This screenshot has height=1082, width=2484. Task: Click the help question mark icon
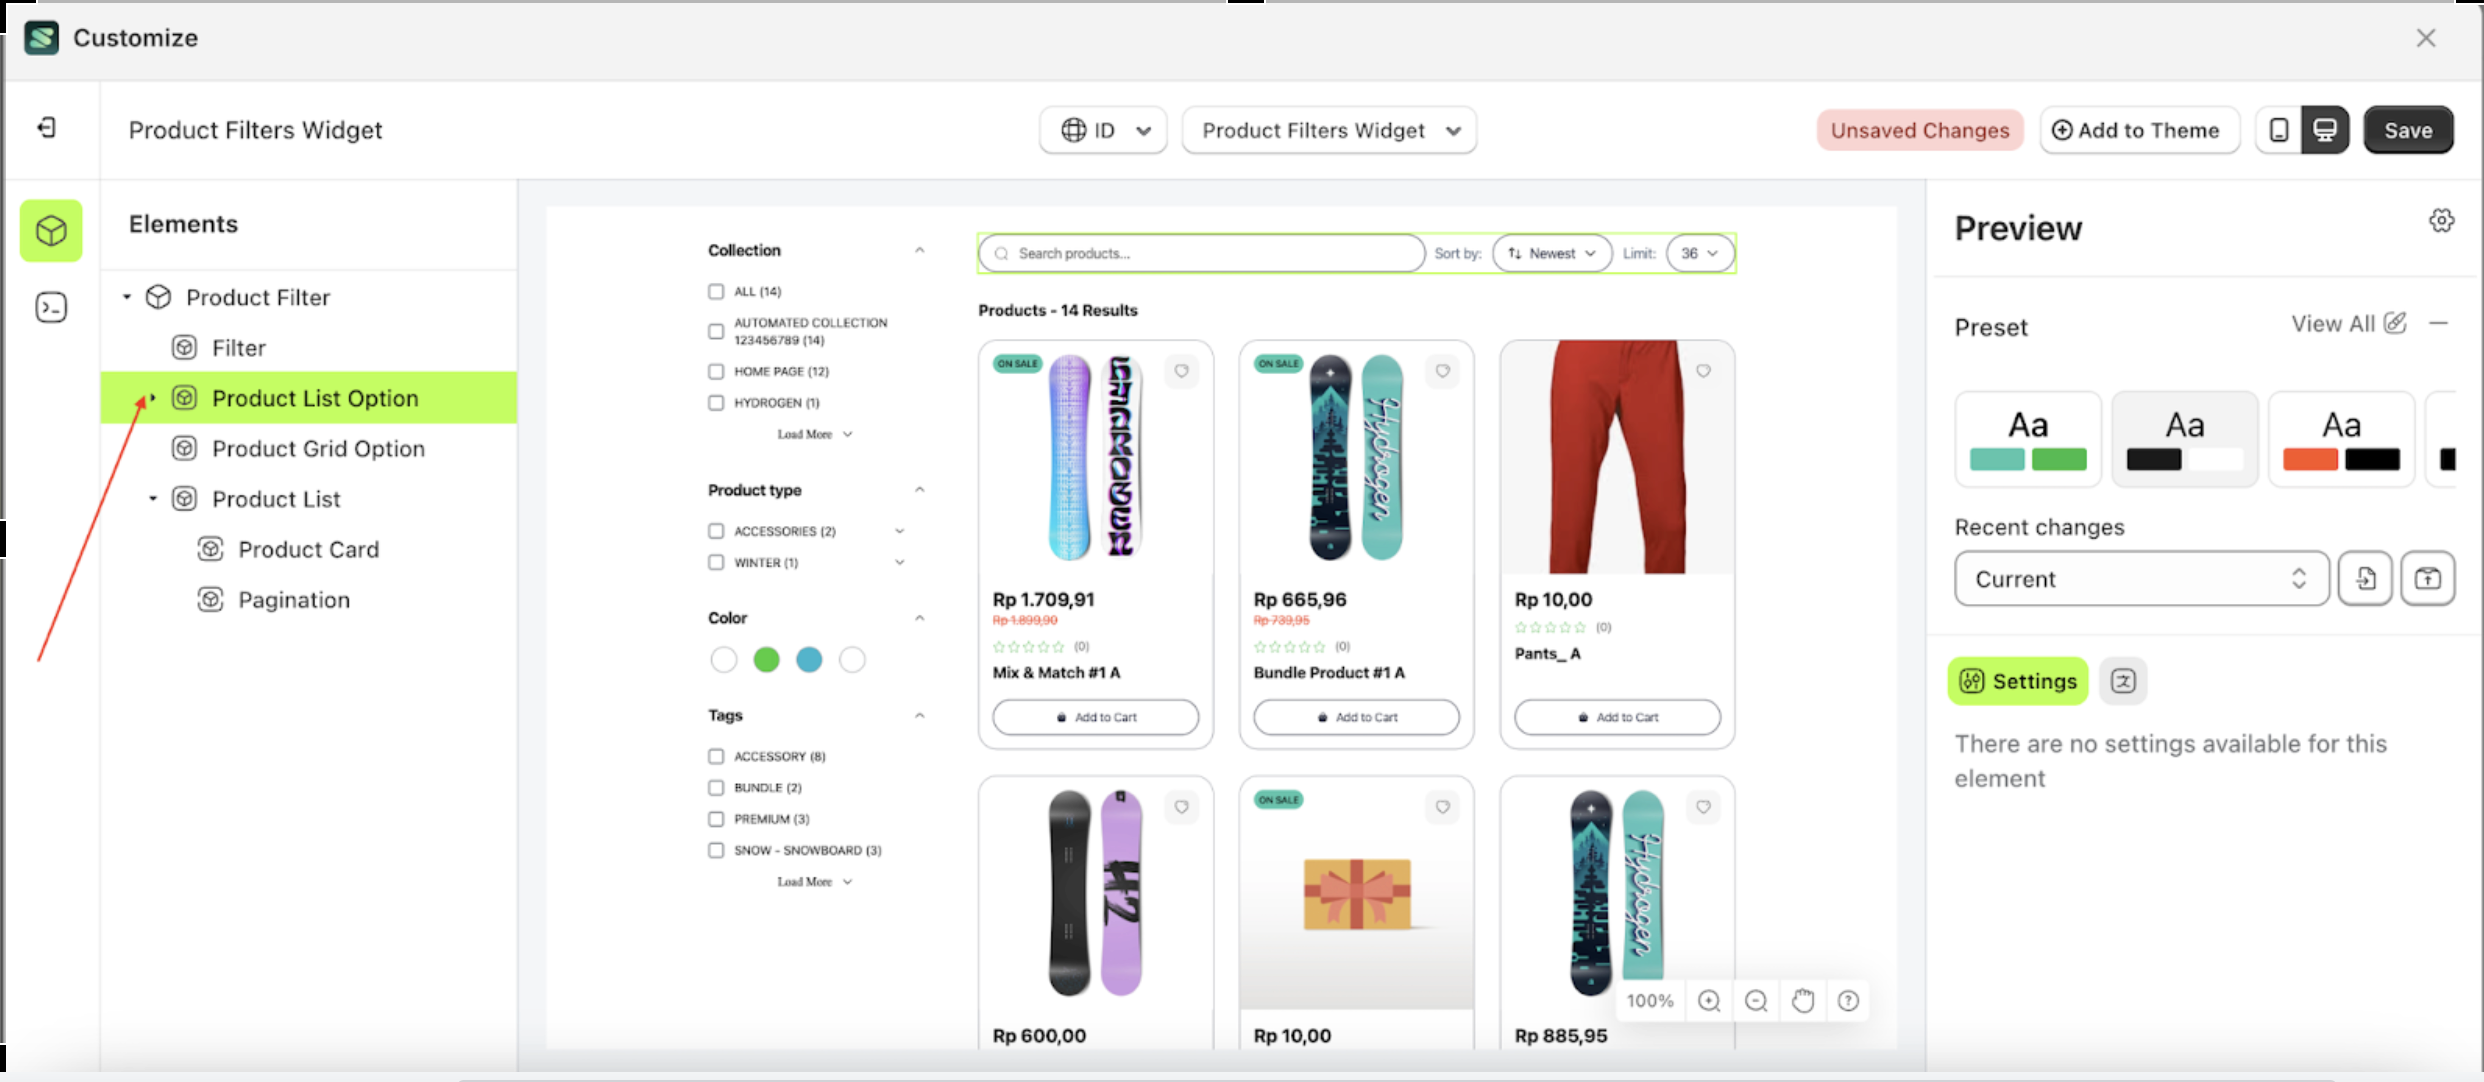[x=1848, y=1001]
